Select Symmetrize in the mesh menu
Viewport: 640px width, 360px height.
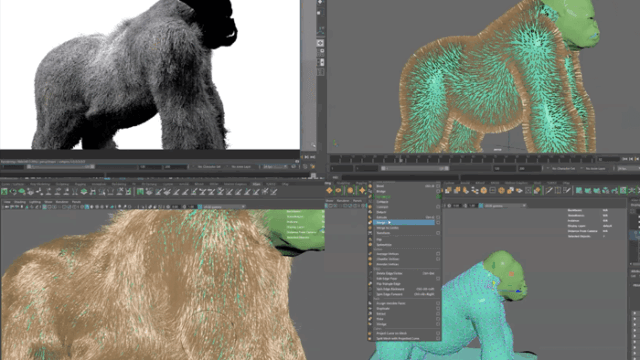point(384,244)
